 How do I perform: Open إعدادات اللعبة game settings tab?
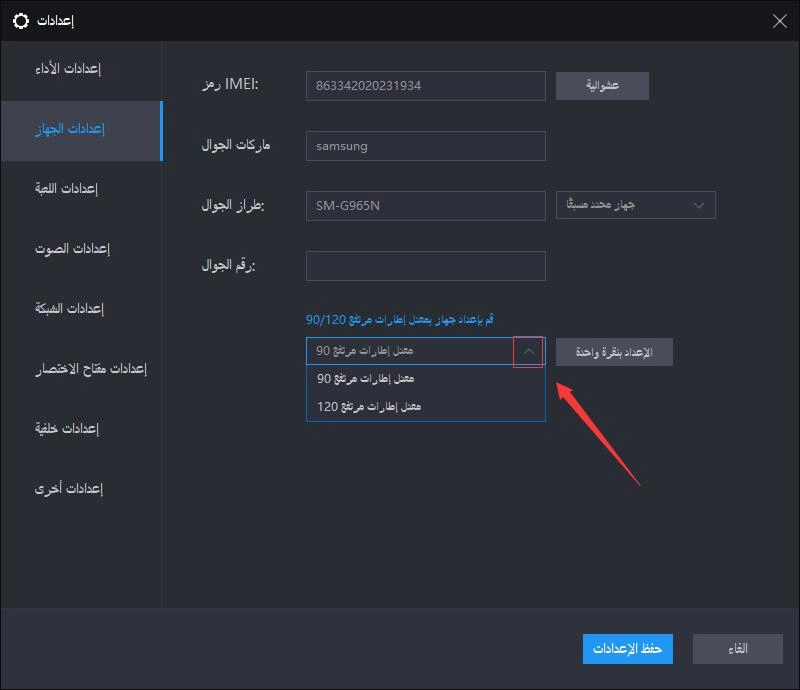[82, 189]
